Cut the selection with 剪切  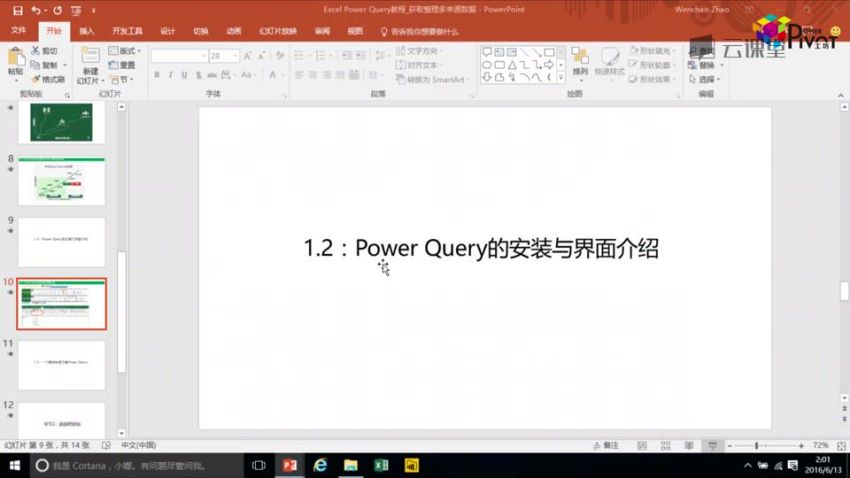(x=44, y=51)
